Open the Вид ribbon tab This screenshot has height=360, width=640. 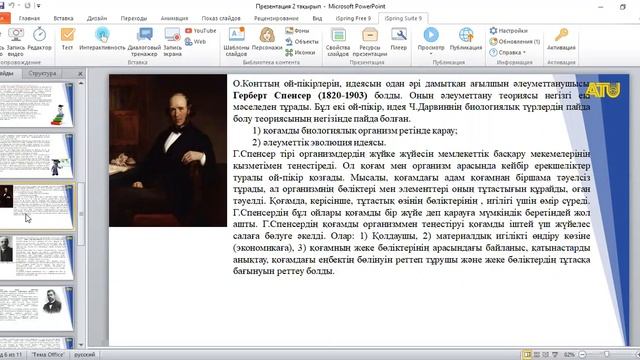317,18
